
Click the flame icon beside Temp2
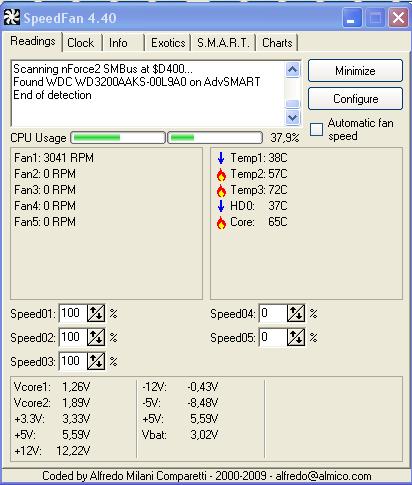(x=221, y=174)
